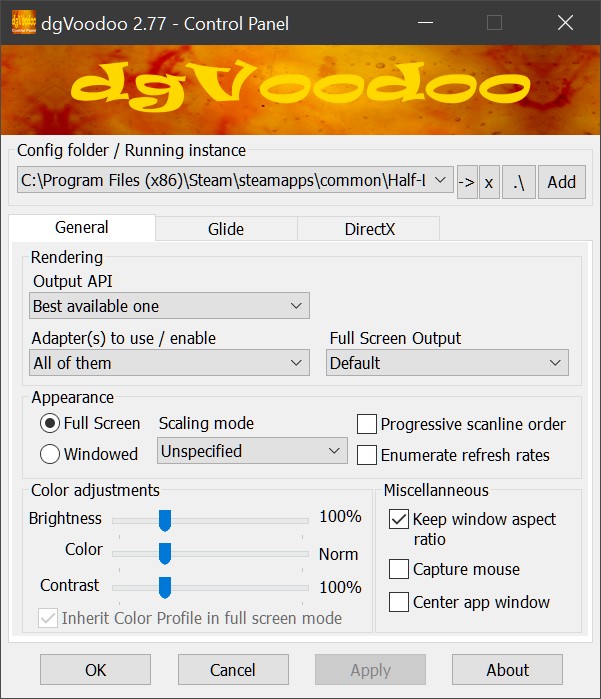Open the Output API dropdown
The image size is (601, 699).
[x=169, y=306]
